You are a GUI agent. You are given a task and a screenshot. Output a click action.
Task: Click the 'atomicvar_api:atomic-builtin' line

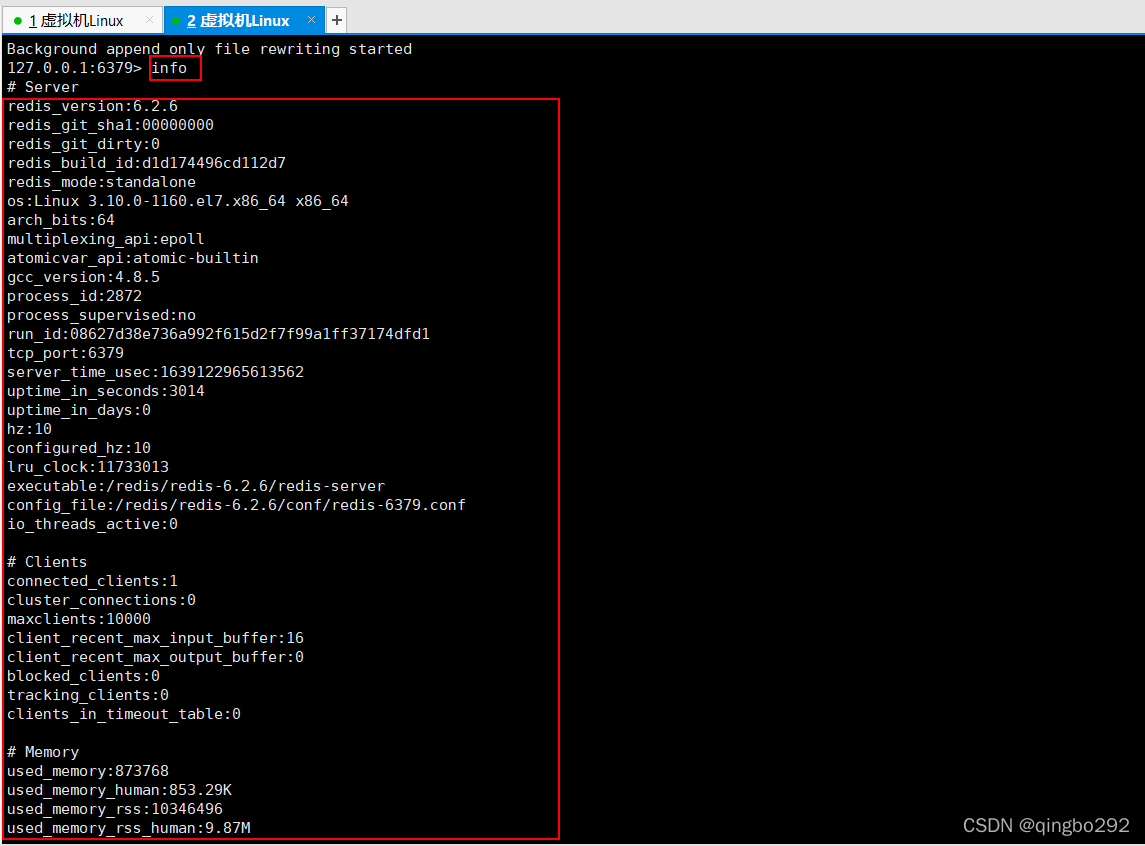click(x=133, y=258)
